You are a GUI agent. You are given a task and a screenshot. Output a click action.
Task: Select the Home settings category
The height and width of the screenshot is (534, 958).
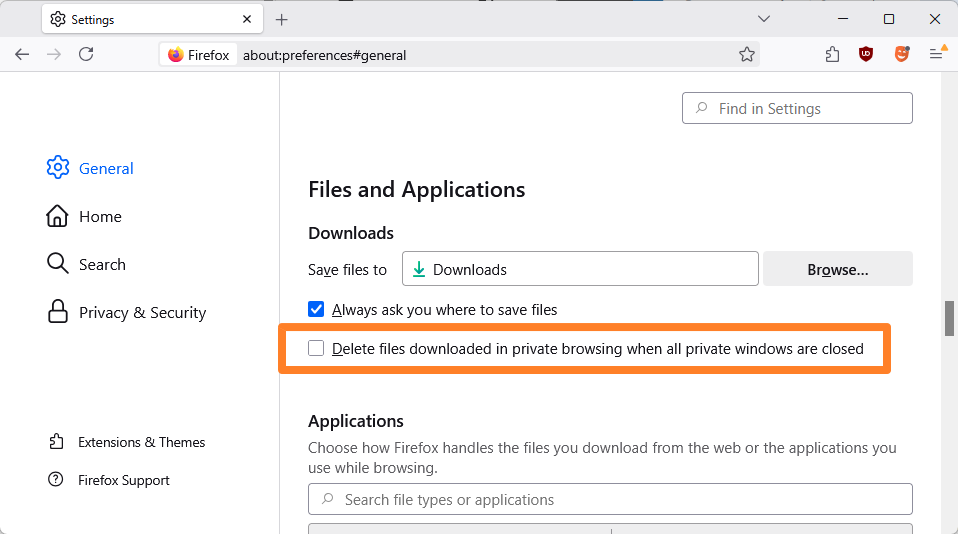tap(99, 217)
